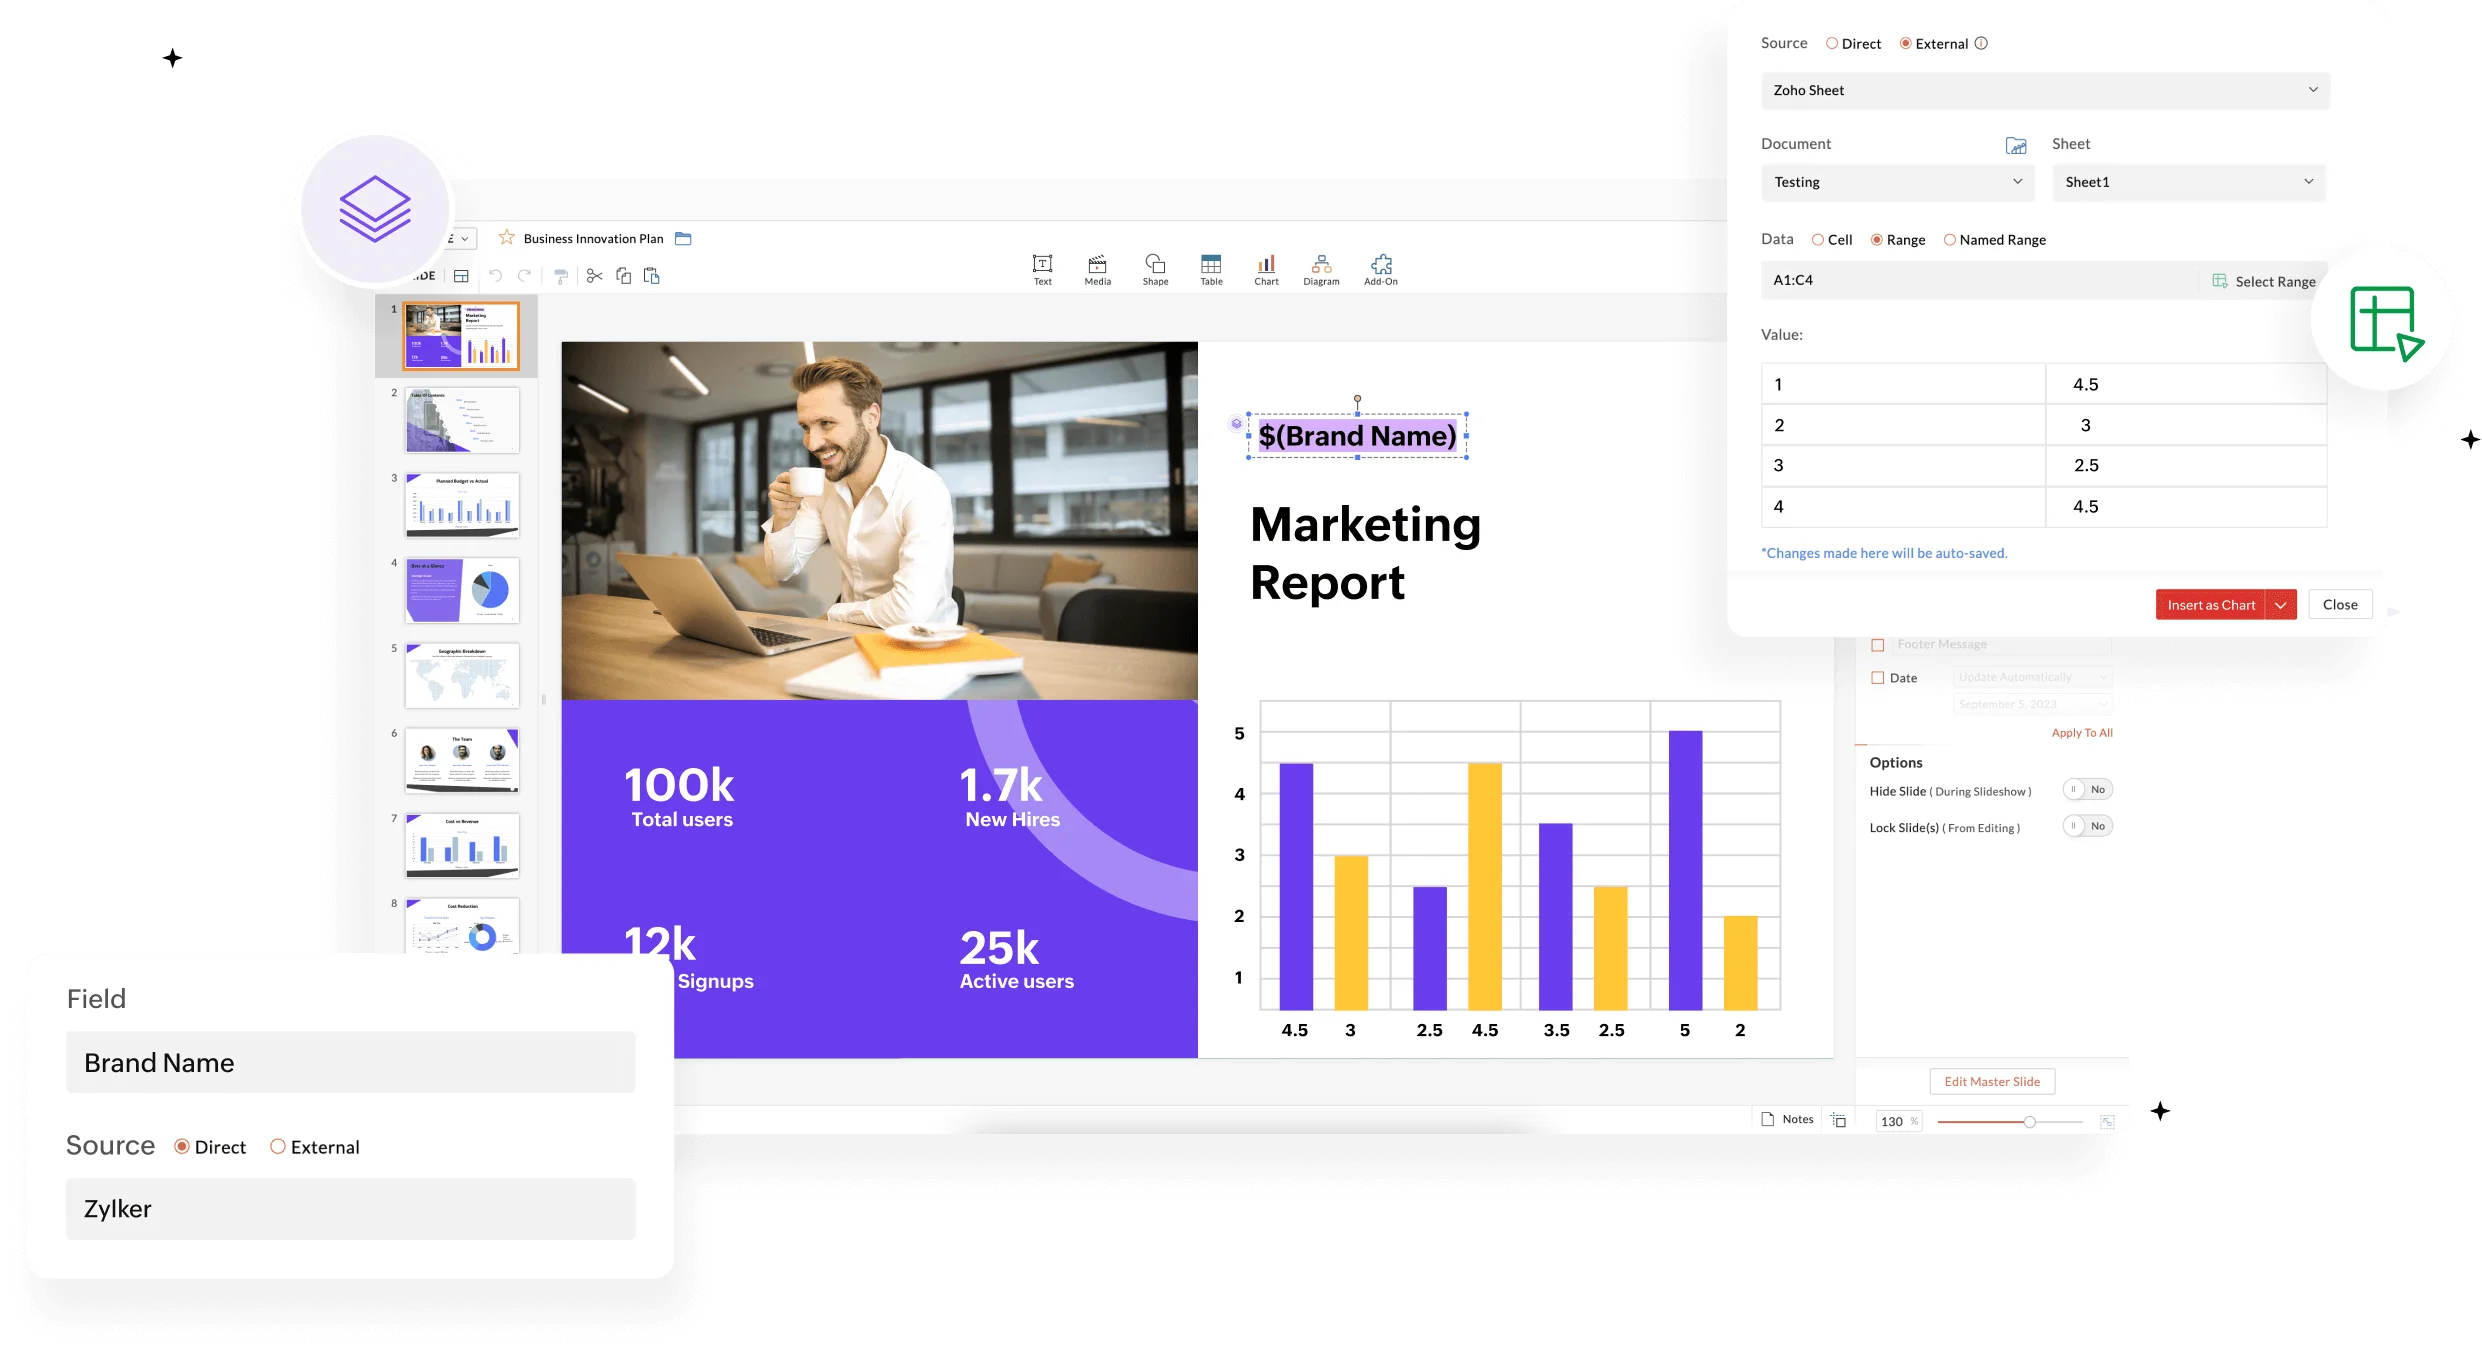Viewport: 2482px width, 1351px height.
Task: Toggle Range data option
Action: 1871,240
